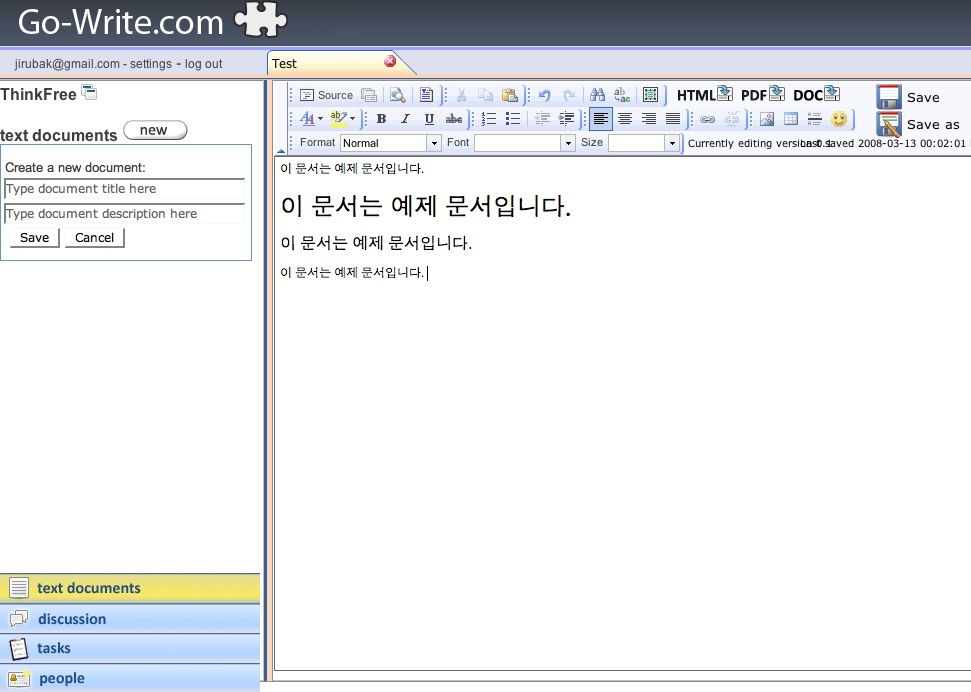Insert a table
971x692 pixels.
pyautogui.click(x=791, y=119)
